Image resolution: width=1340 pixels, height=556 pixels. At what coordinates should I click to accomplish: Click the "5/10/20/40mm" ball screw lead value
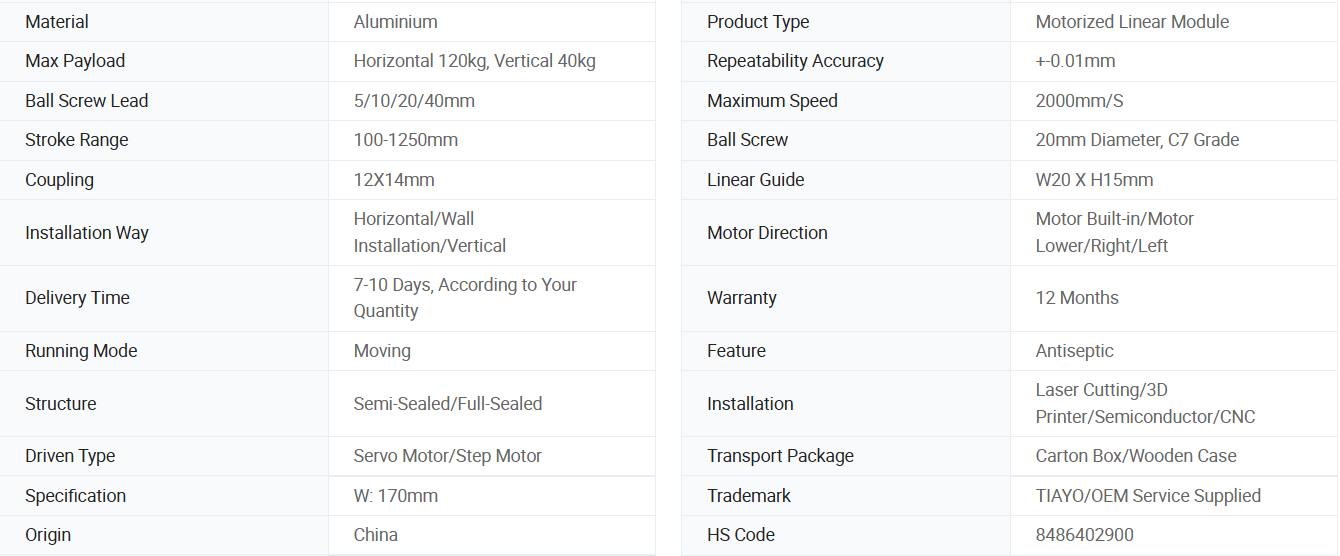point(414,101)
